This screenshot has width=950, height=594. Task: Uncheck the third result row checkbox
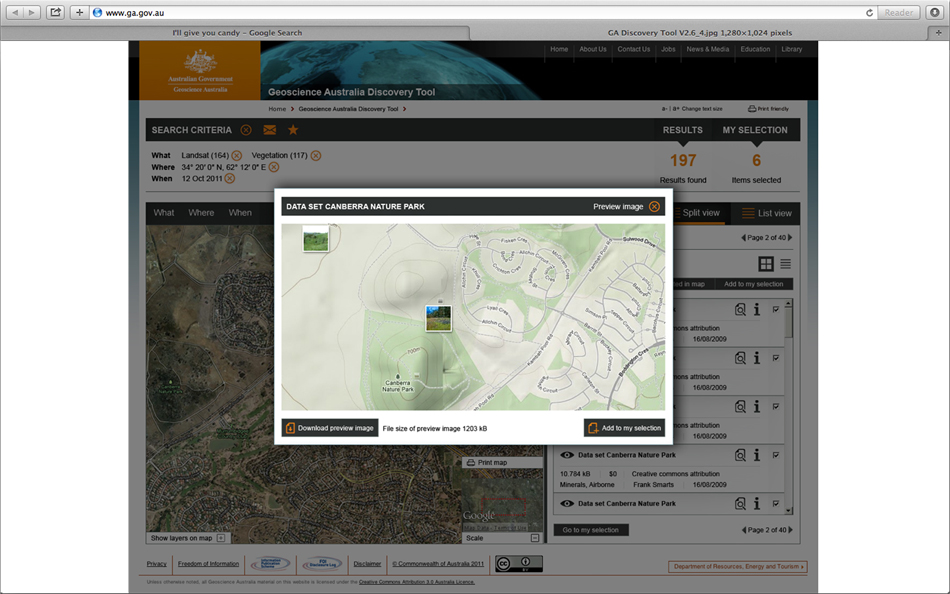tap(776, 406)
